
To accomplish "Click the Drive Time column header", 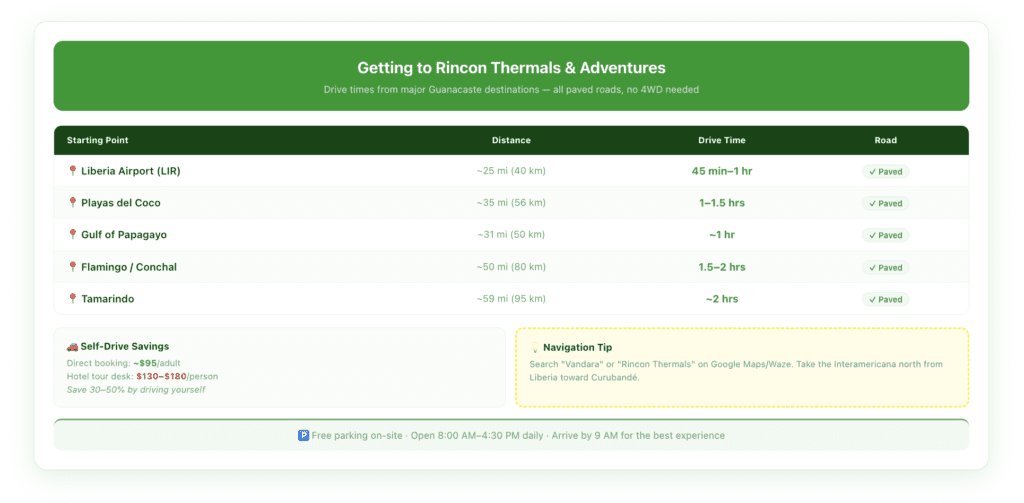I will (721, 140).
